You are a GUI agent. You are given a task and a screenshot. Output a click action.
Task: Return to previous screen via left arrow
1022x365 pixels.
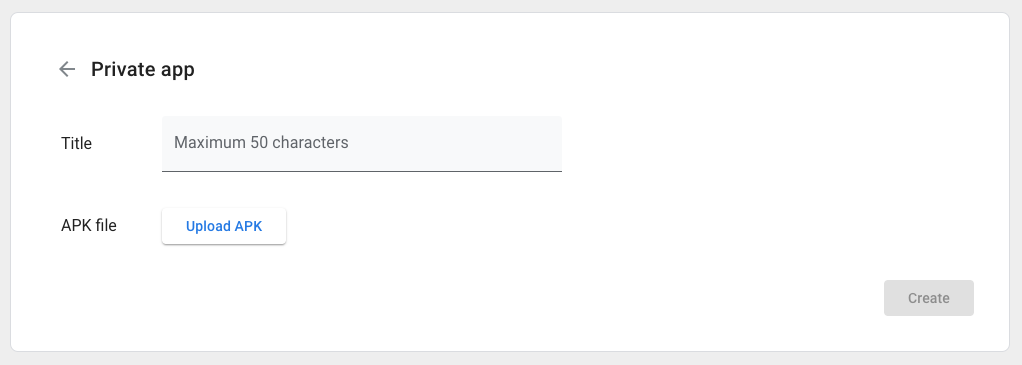67,69
